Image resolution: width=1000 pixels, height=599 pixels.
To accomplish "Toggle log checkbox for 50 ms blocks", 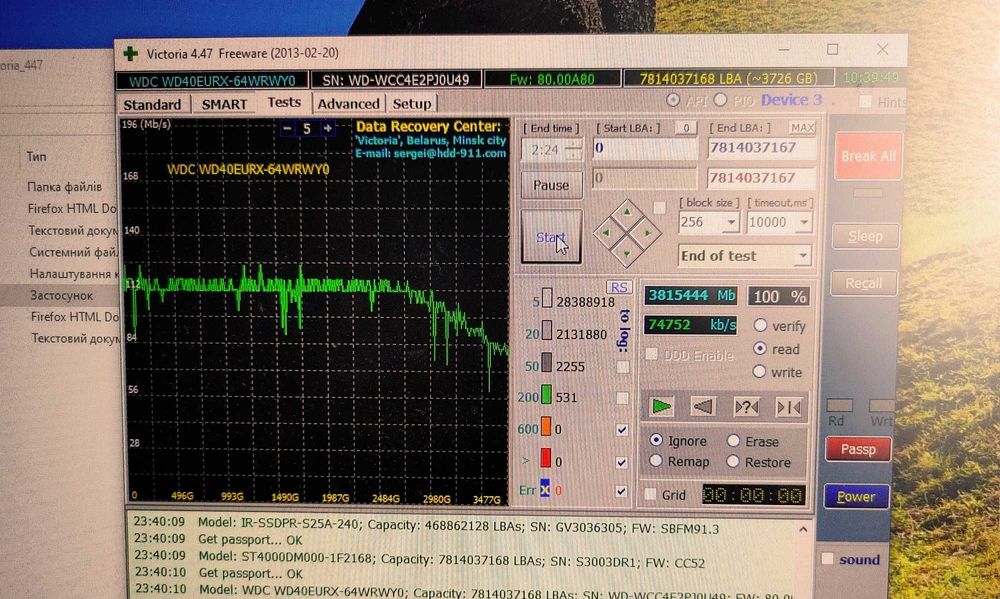I will tap(622, 366).
